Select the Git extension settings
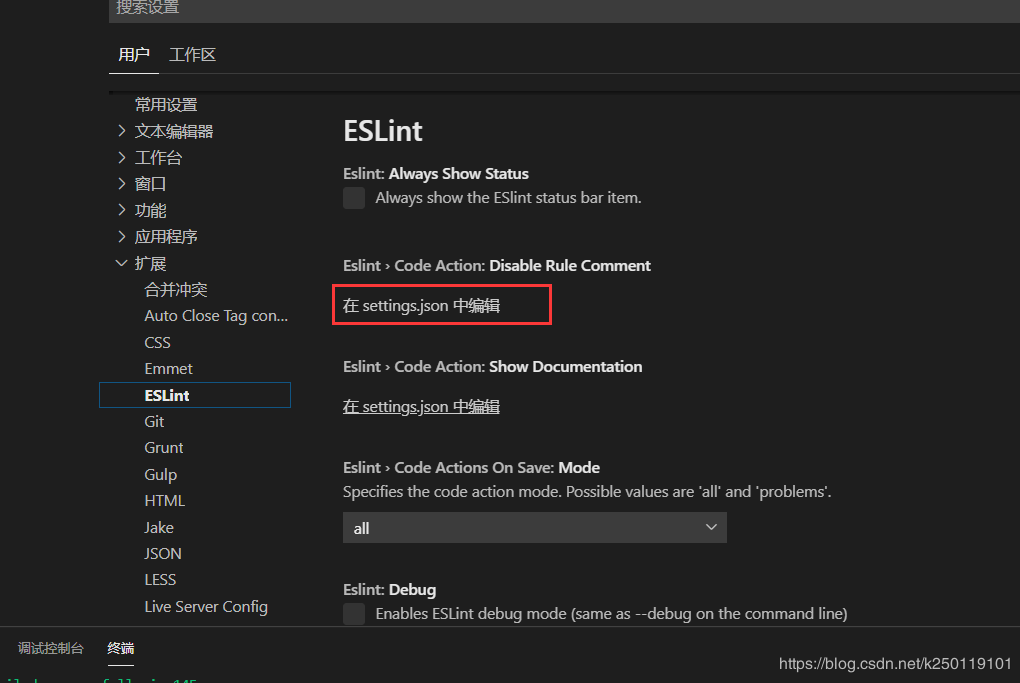The image size is (1020, 683). point(154,421)
